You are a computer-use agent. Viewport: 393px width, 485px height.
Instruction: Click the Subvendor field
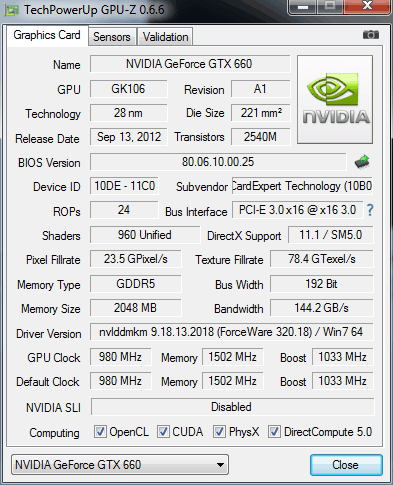[302, 186]
